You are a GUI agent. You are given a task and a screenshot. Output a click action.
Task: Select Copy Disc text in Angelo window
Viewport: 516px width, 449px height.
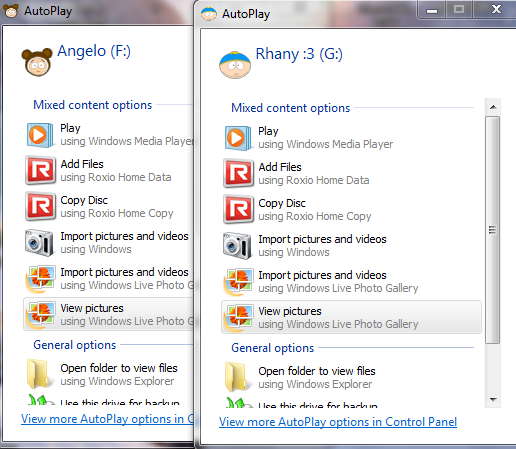[x=84, y=200]
